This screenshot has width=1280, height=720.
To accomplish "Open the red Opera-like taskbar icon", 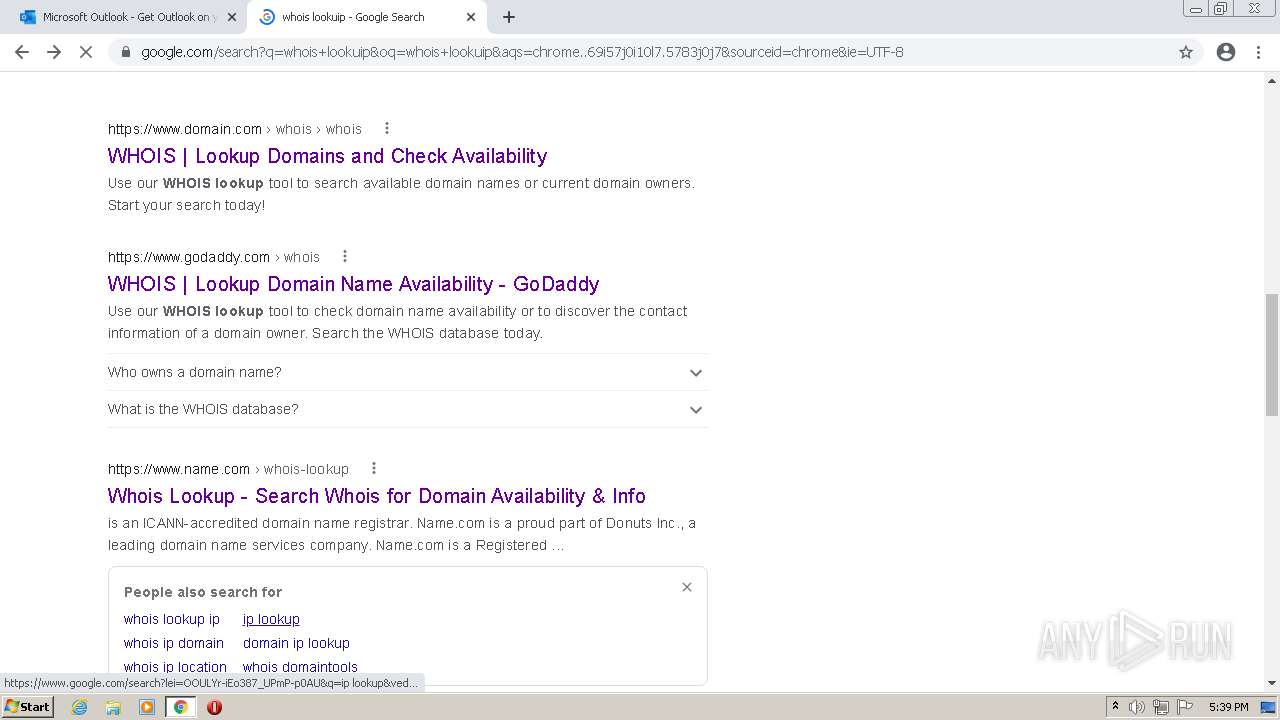I will click(x=214, y=707).
